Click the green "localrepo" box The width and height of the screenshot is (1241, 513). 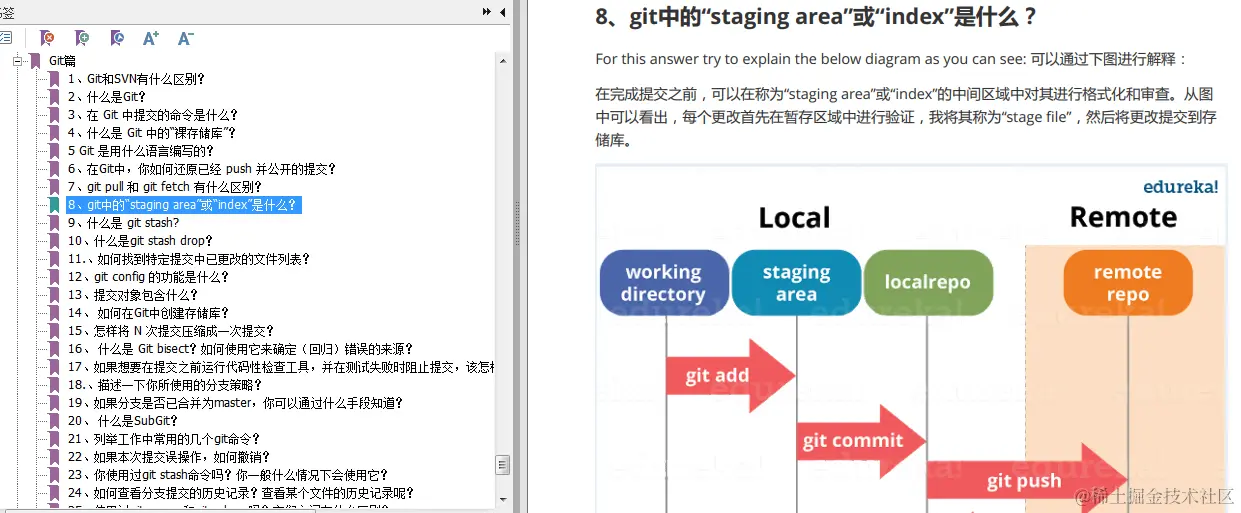click(928, 283)
